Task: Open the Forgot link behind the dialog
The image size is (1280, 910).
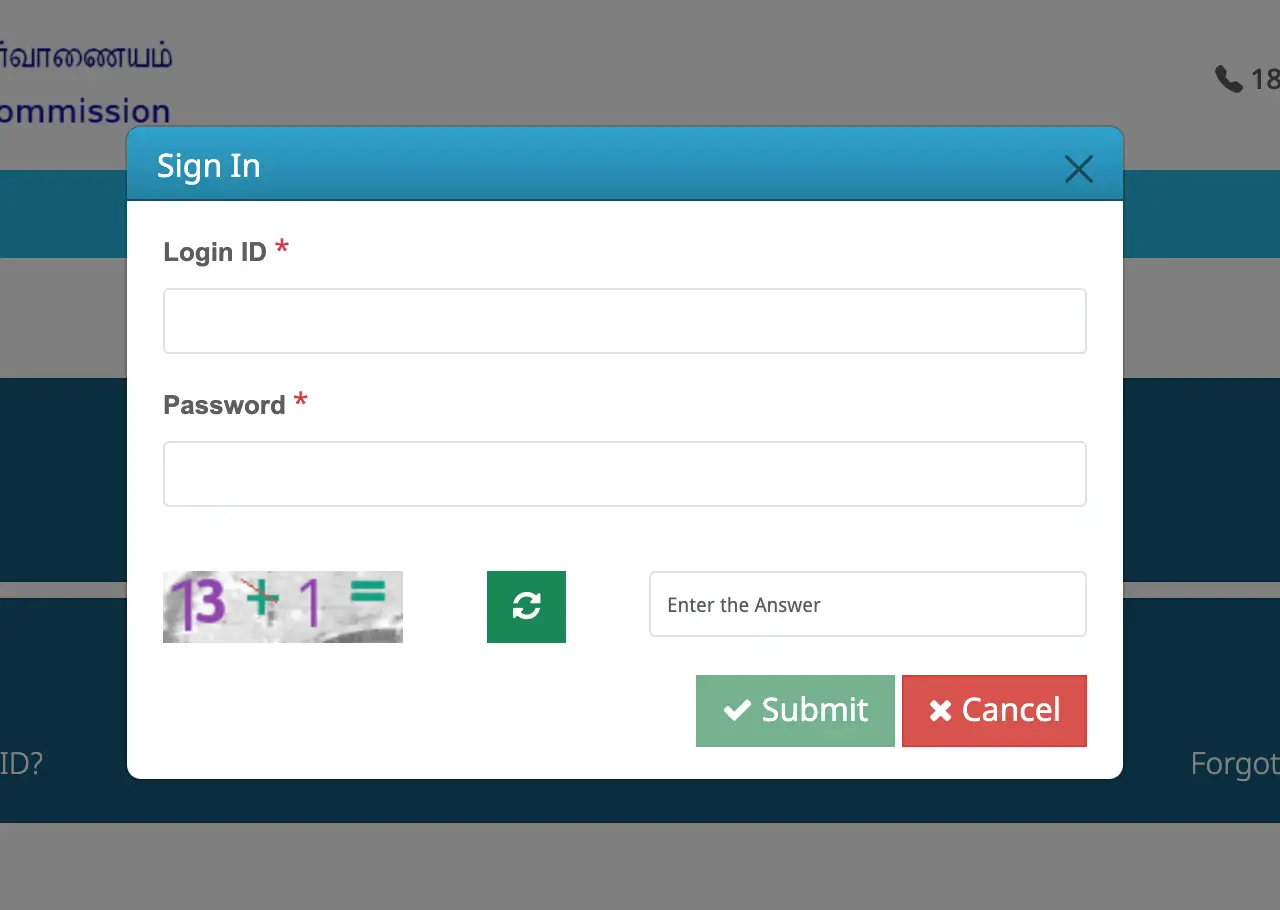Action: [1235, 764]
